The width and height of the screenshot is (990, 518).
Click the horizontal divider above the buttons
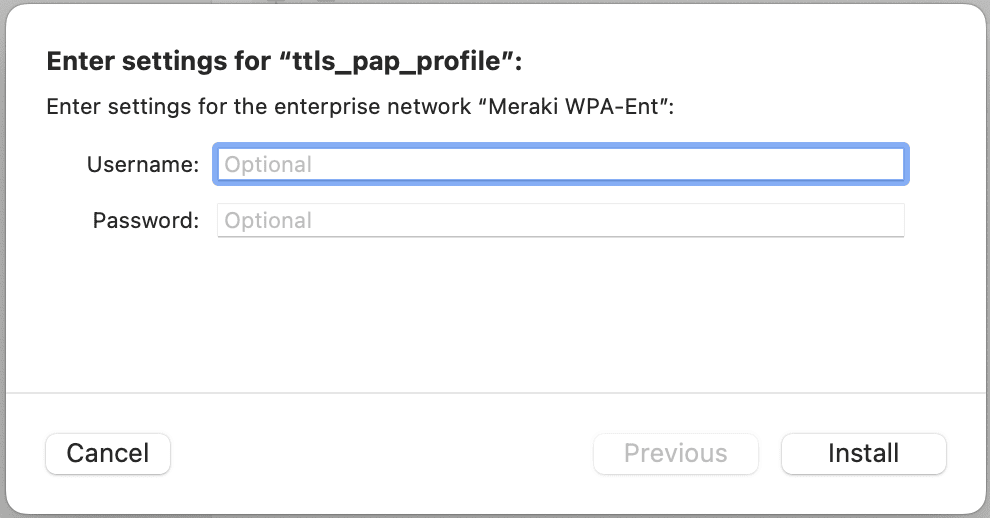pos(495,393)
